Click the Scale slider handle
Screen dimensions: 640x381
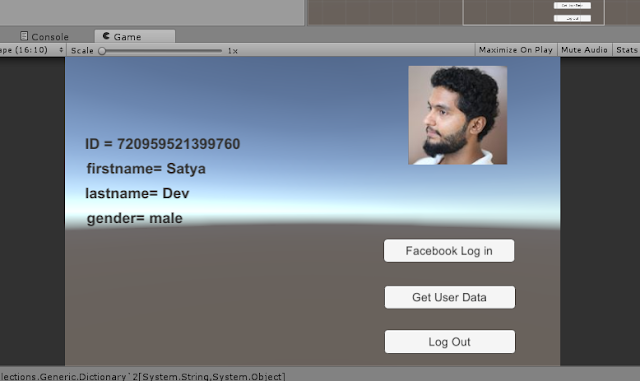pos(102,51)
